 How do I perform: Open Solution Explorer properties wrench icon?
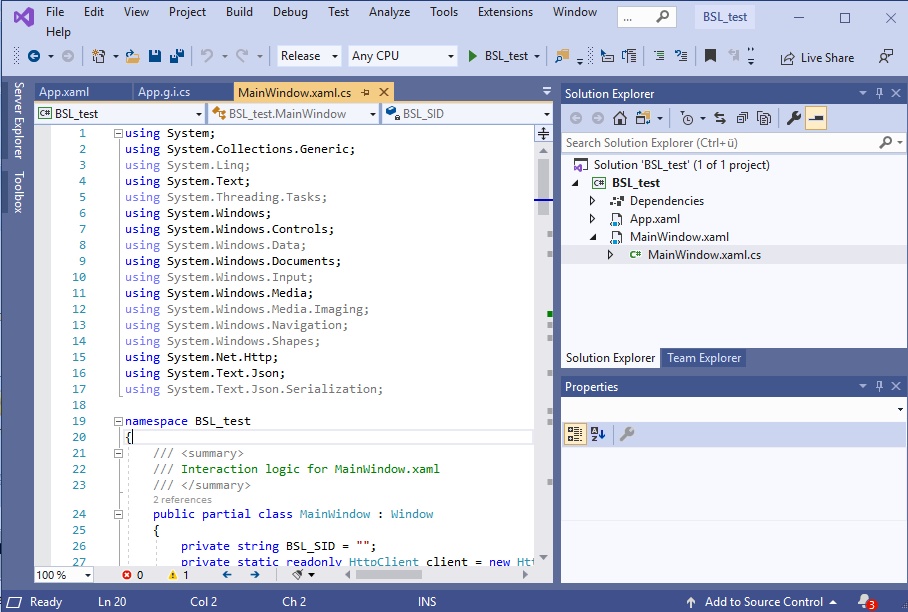(x=795, y=118)
